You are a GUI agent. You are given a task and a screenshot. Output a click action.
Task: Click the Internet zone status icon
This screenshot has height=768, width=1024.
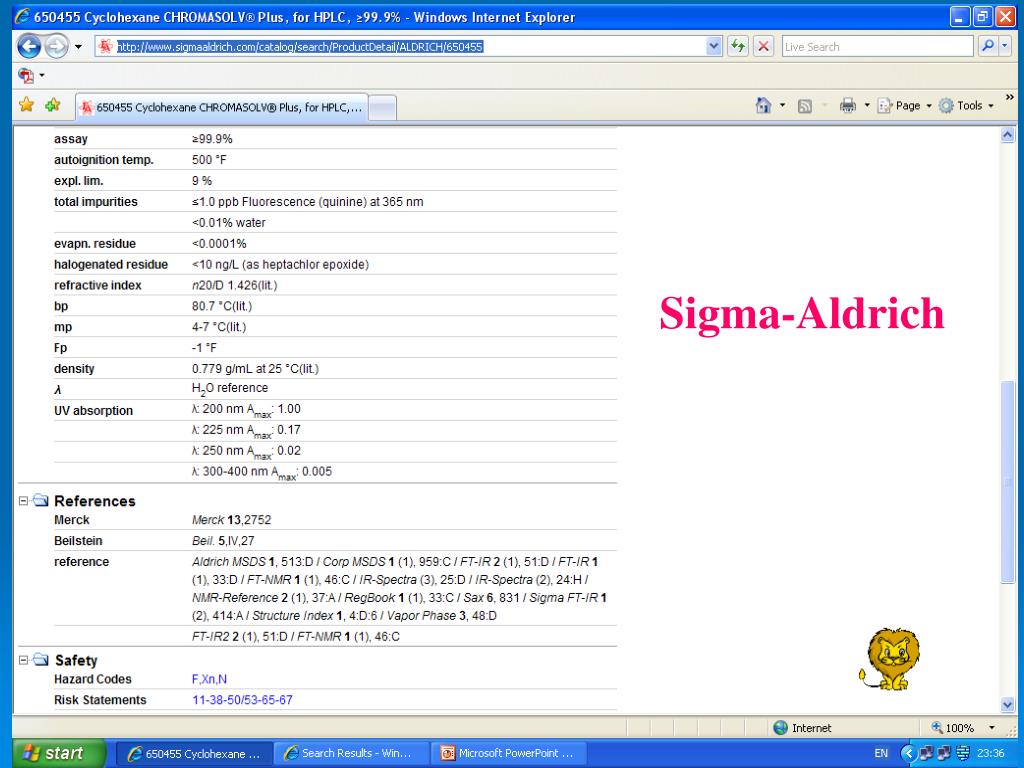(x=780, y=728)
